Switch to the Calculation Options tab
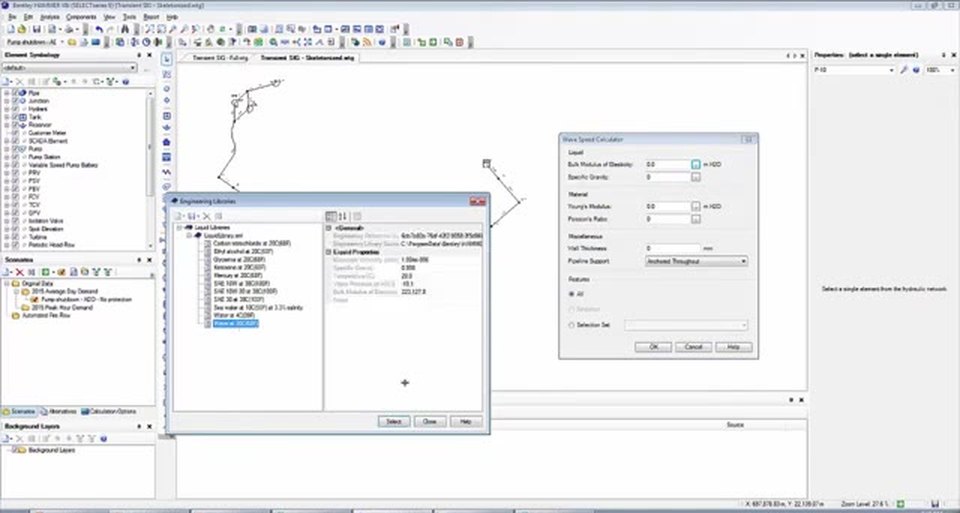960x513 pixels. [x=109, y=411]
